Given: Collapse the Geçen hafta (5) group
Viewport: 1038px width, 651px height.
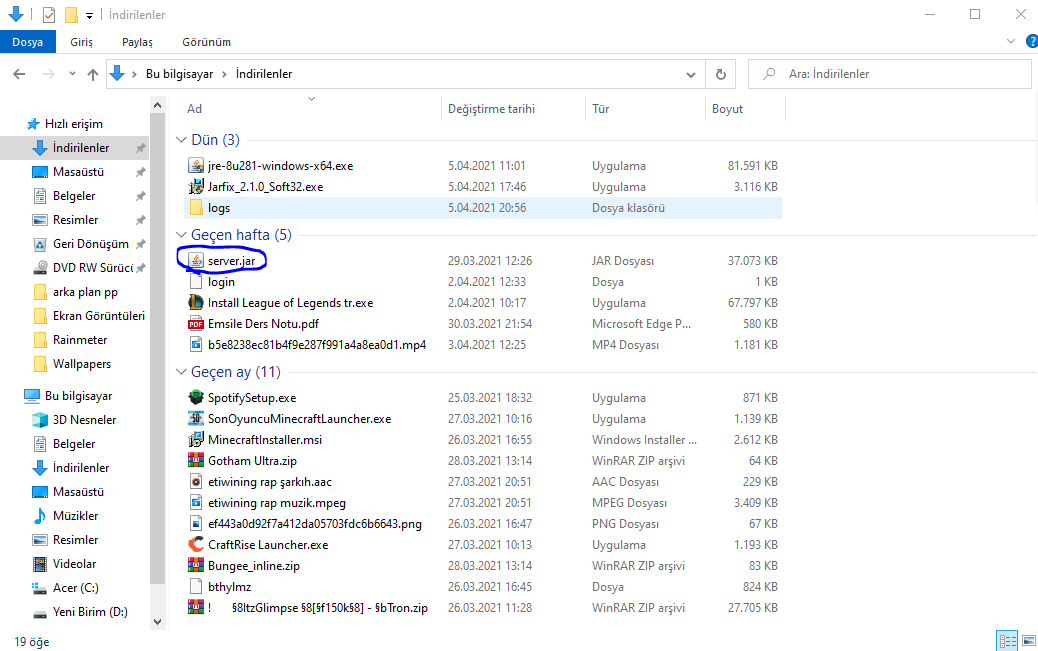Looking at the screenshot, I should [x=181, y=235].
